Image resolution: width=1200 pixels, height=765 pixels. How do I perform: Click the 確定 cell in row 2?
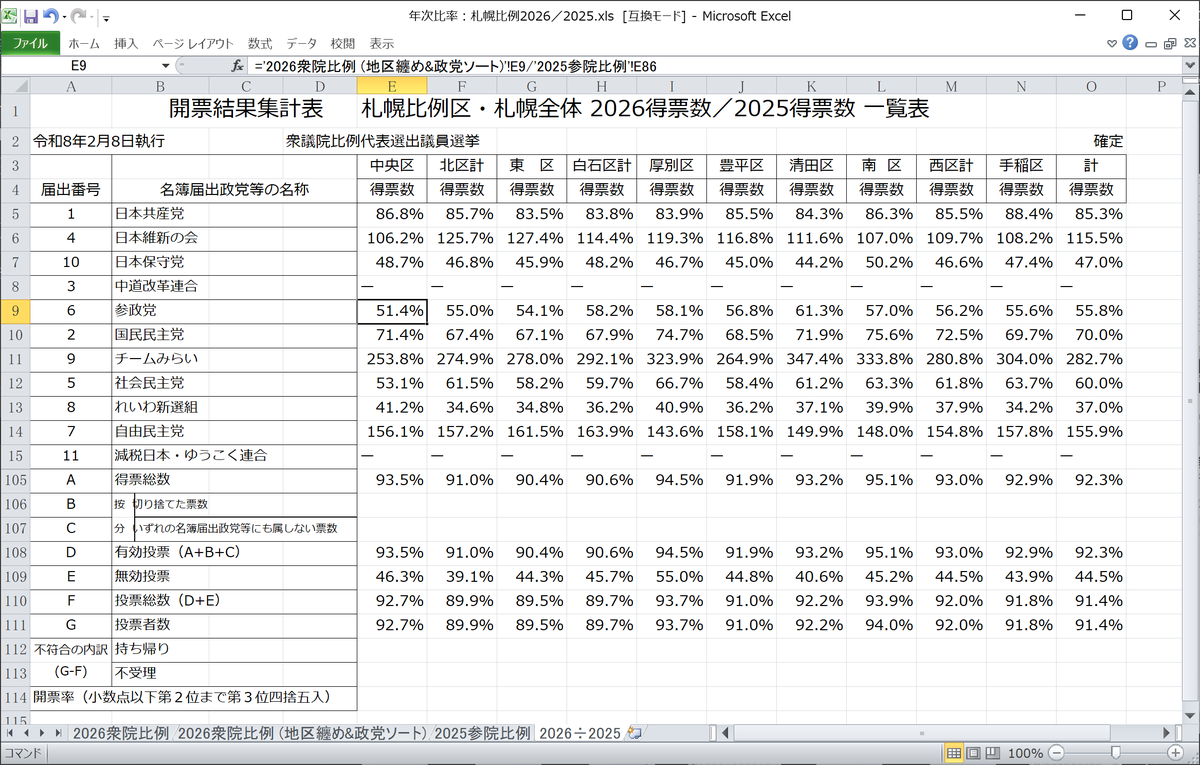1108,141
